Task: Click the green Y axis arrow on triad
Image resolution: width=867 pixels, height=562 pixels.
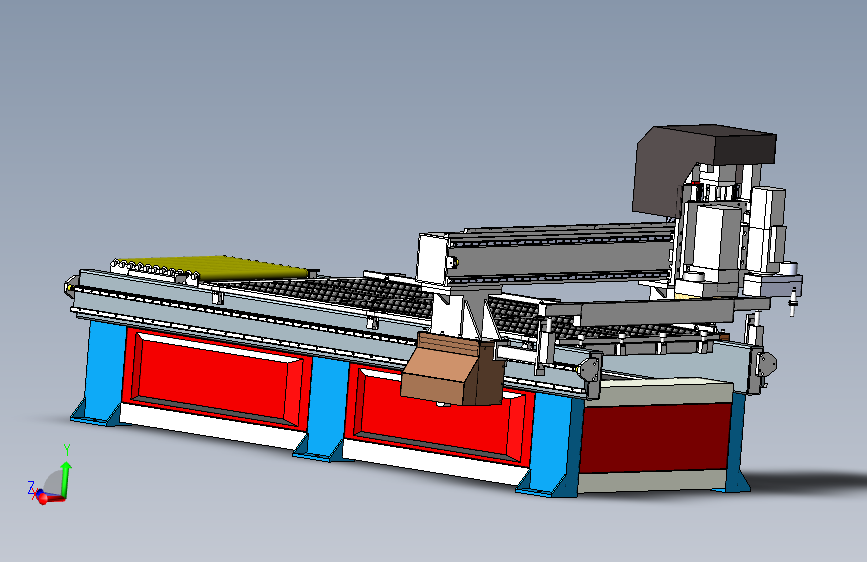Action: pyautogui.click(x=66, y=476)
